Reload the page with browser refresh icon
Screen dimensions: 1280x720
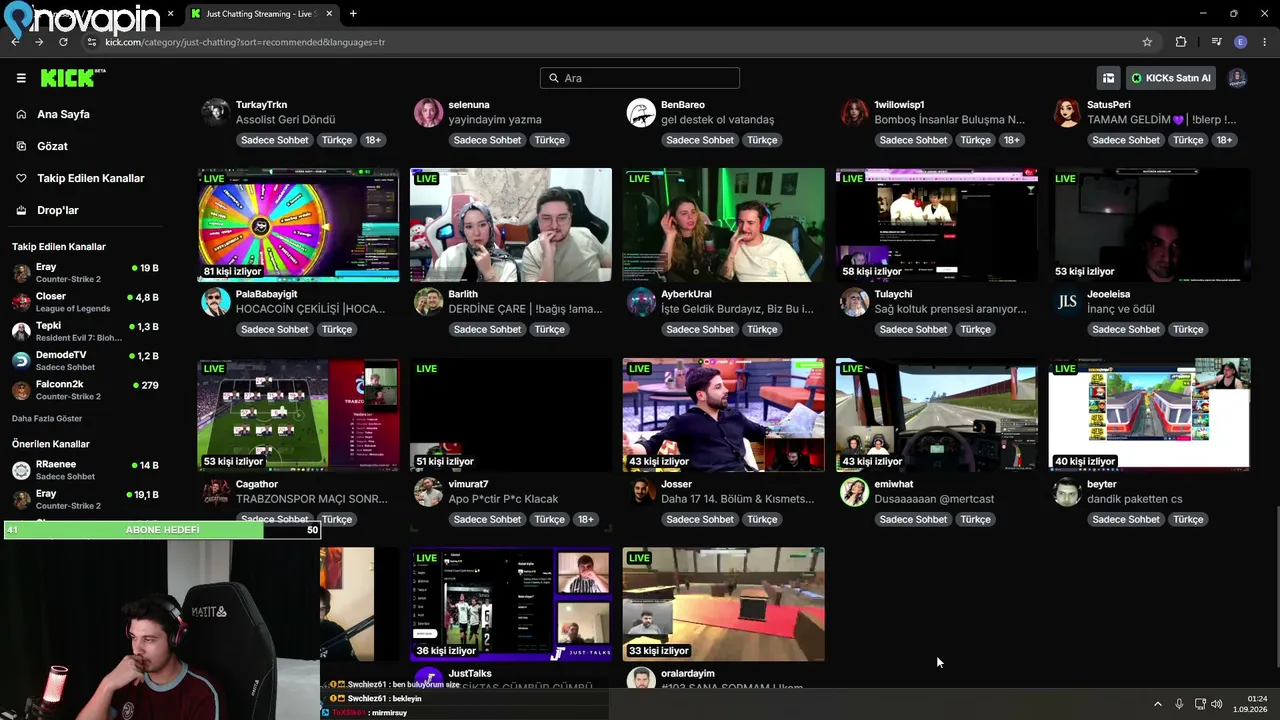63,42
